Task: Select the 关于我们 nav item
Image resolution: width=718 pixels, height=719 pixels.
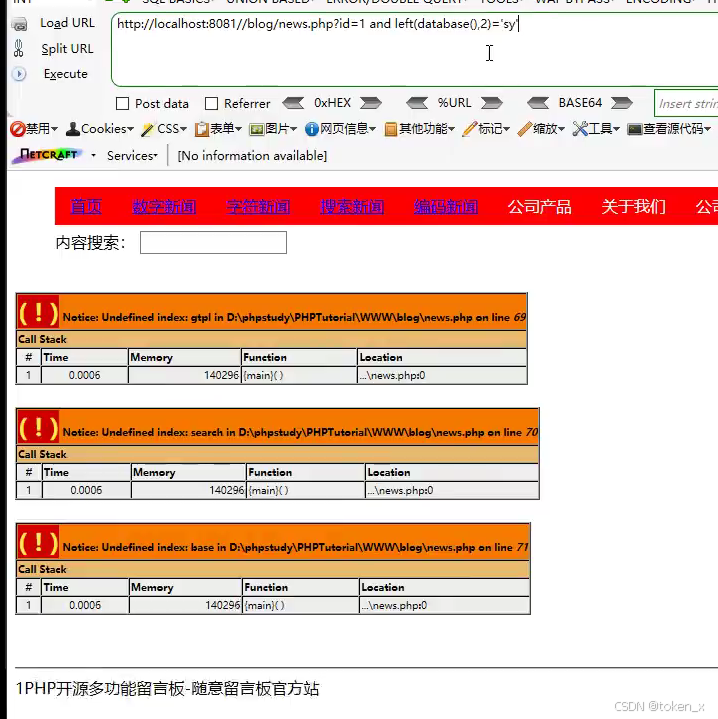Action: pyautogui.click(x=634, y=207)
